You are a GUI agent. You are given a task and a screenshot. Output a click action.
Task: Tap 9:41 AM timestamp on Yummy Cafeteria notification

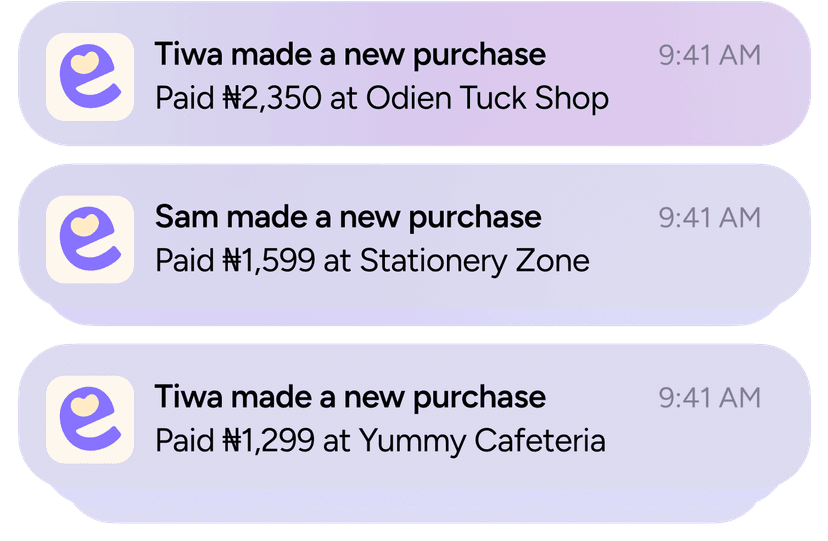coord(710,398)
